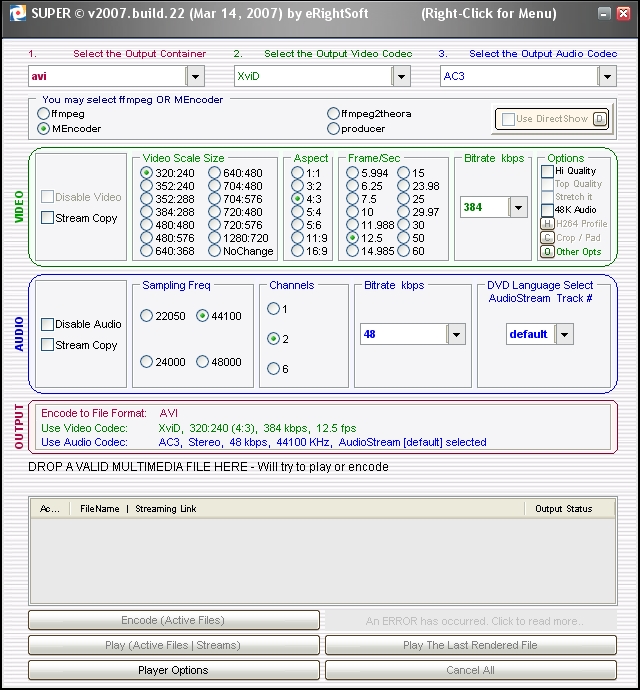Open Player Options
This screenshot has width=640, height=690.
(x=173, y=670)
